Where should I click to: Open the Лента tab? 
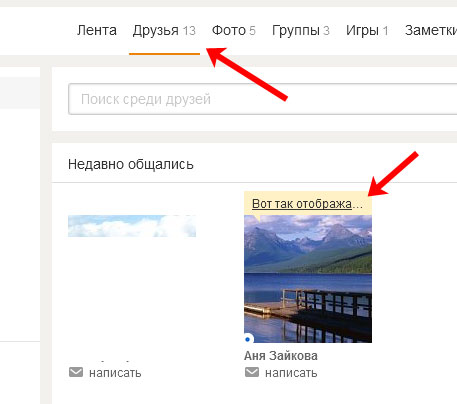click(x=97, y=30)
